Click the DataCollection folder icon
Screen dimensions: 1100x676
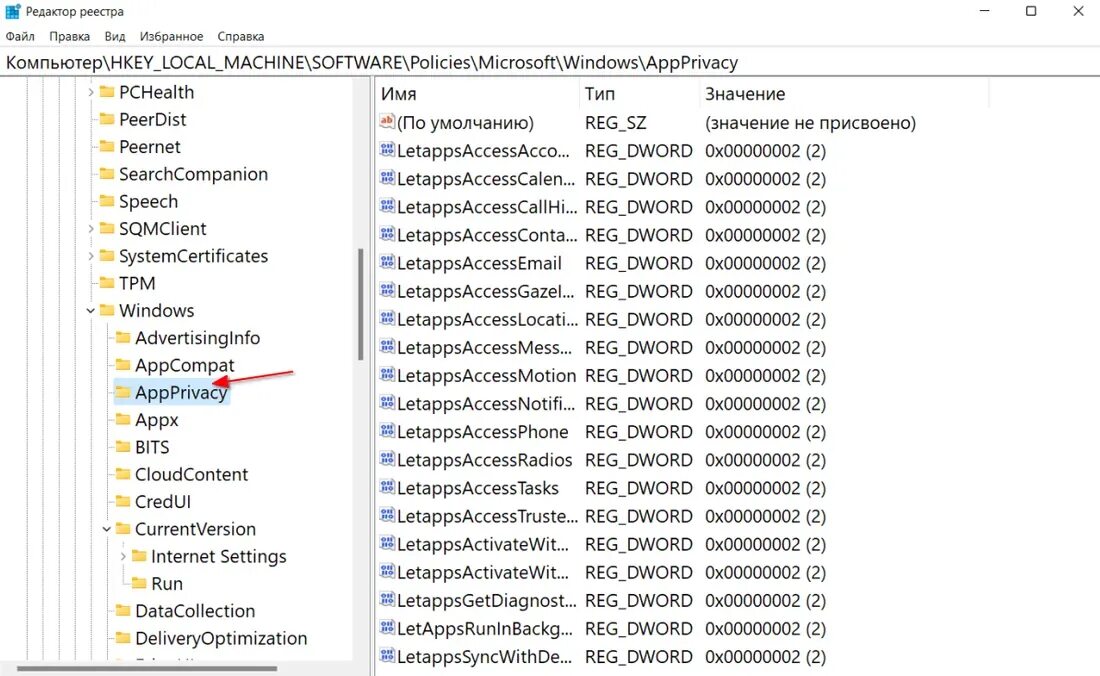[123, 610]
